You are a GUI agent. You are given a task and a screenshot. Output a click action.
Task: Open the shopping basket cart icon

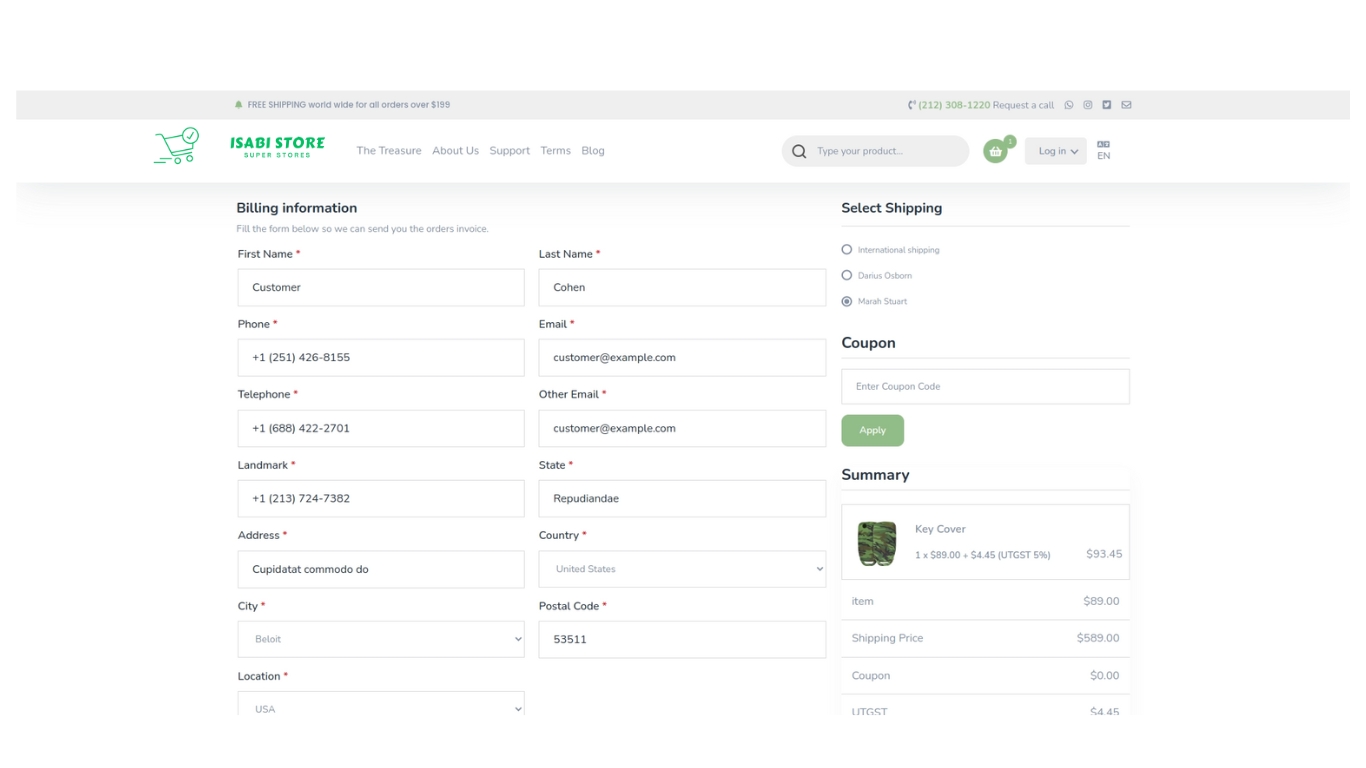(x=995, y=151)
